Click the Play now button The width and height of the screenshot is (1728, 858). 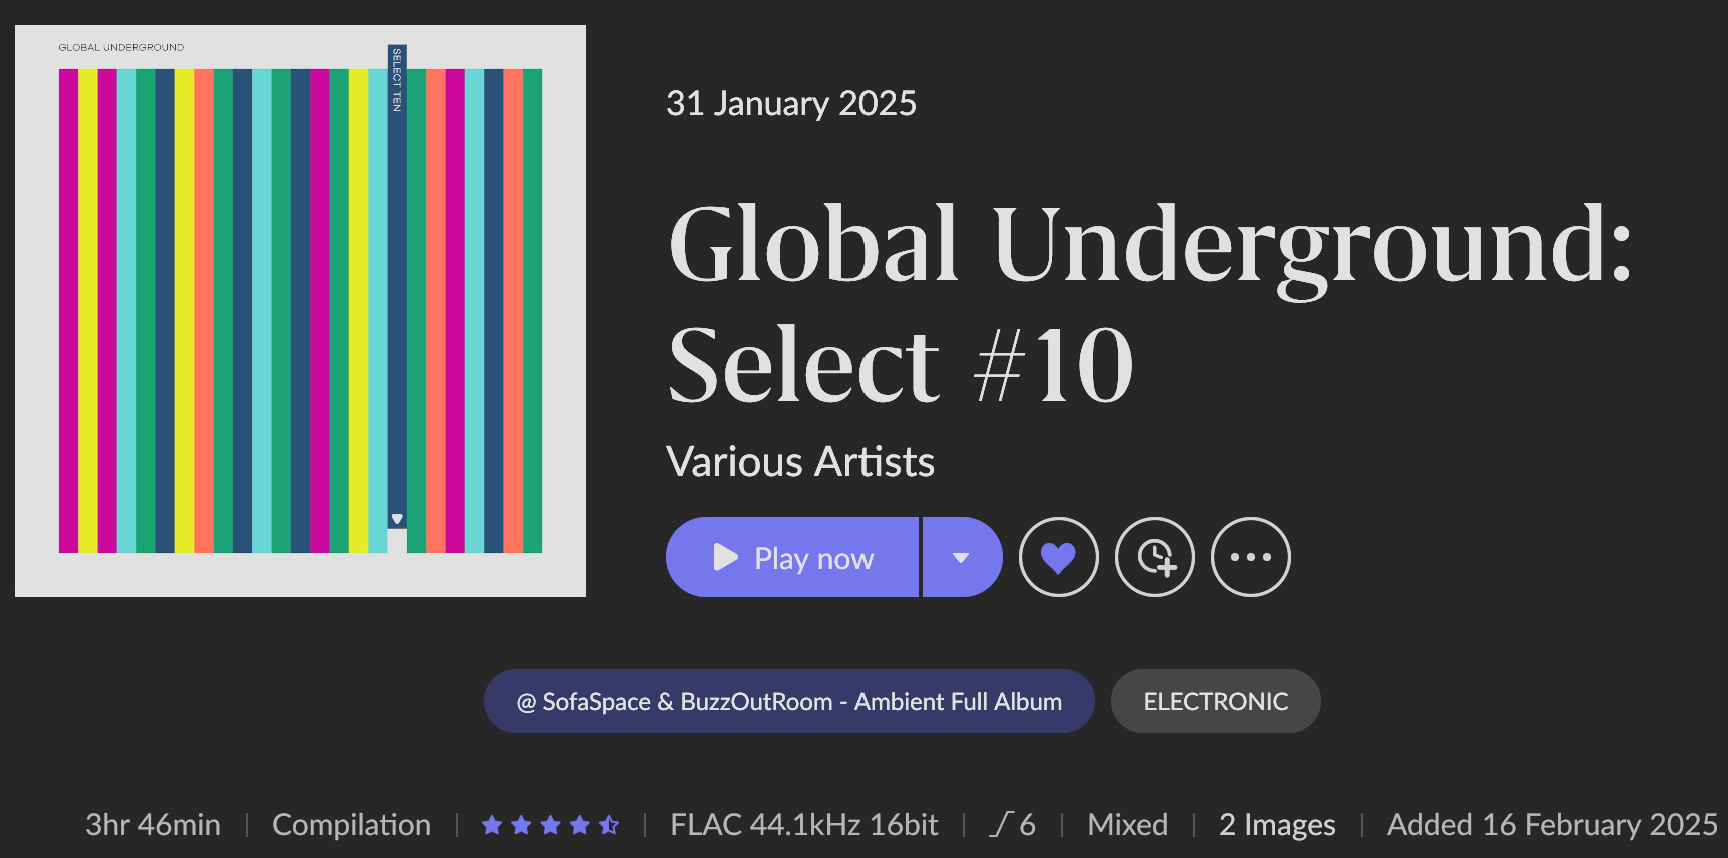(x=792, y=557)
